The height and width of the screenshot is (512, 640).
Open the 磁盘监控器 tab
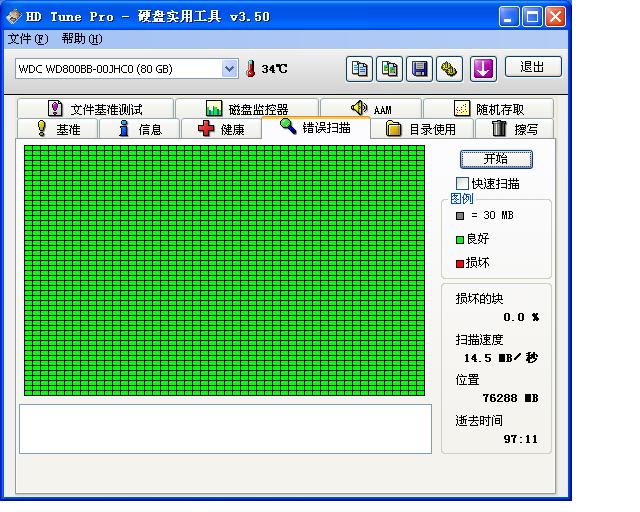[247, 109]
